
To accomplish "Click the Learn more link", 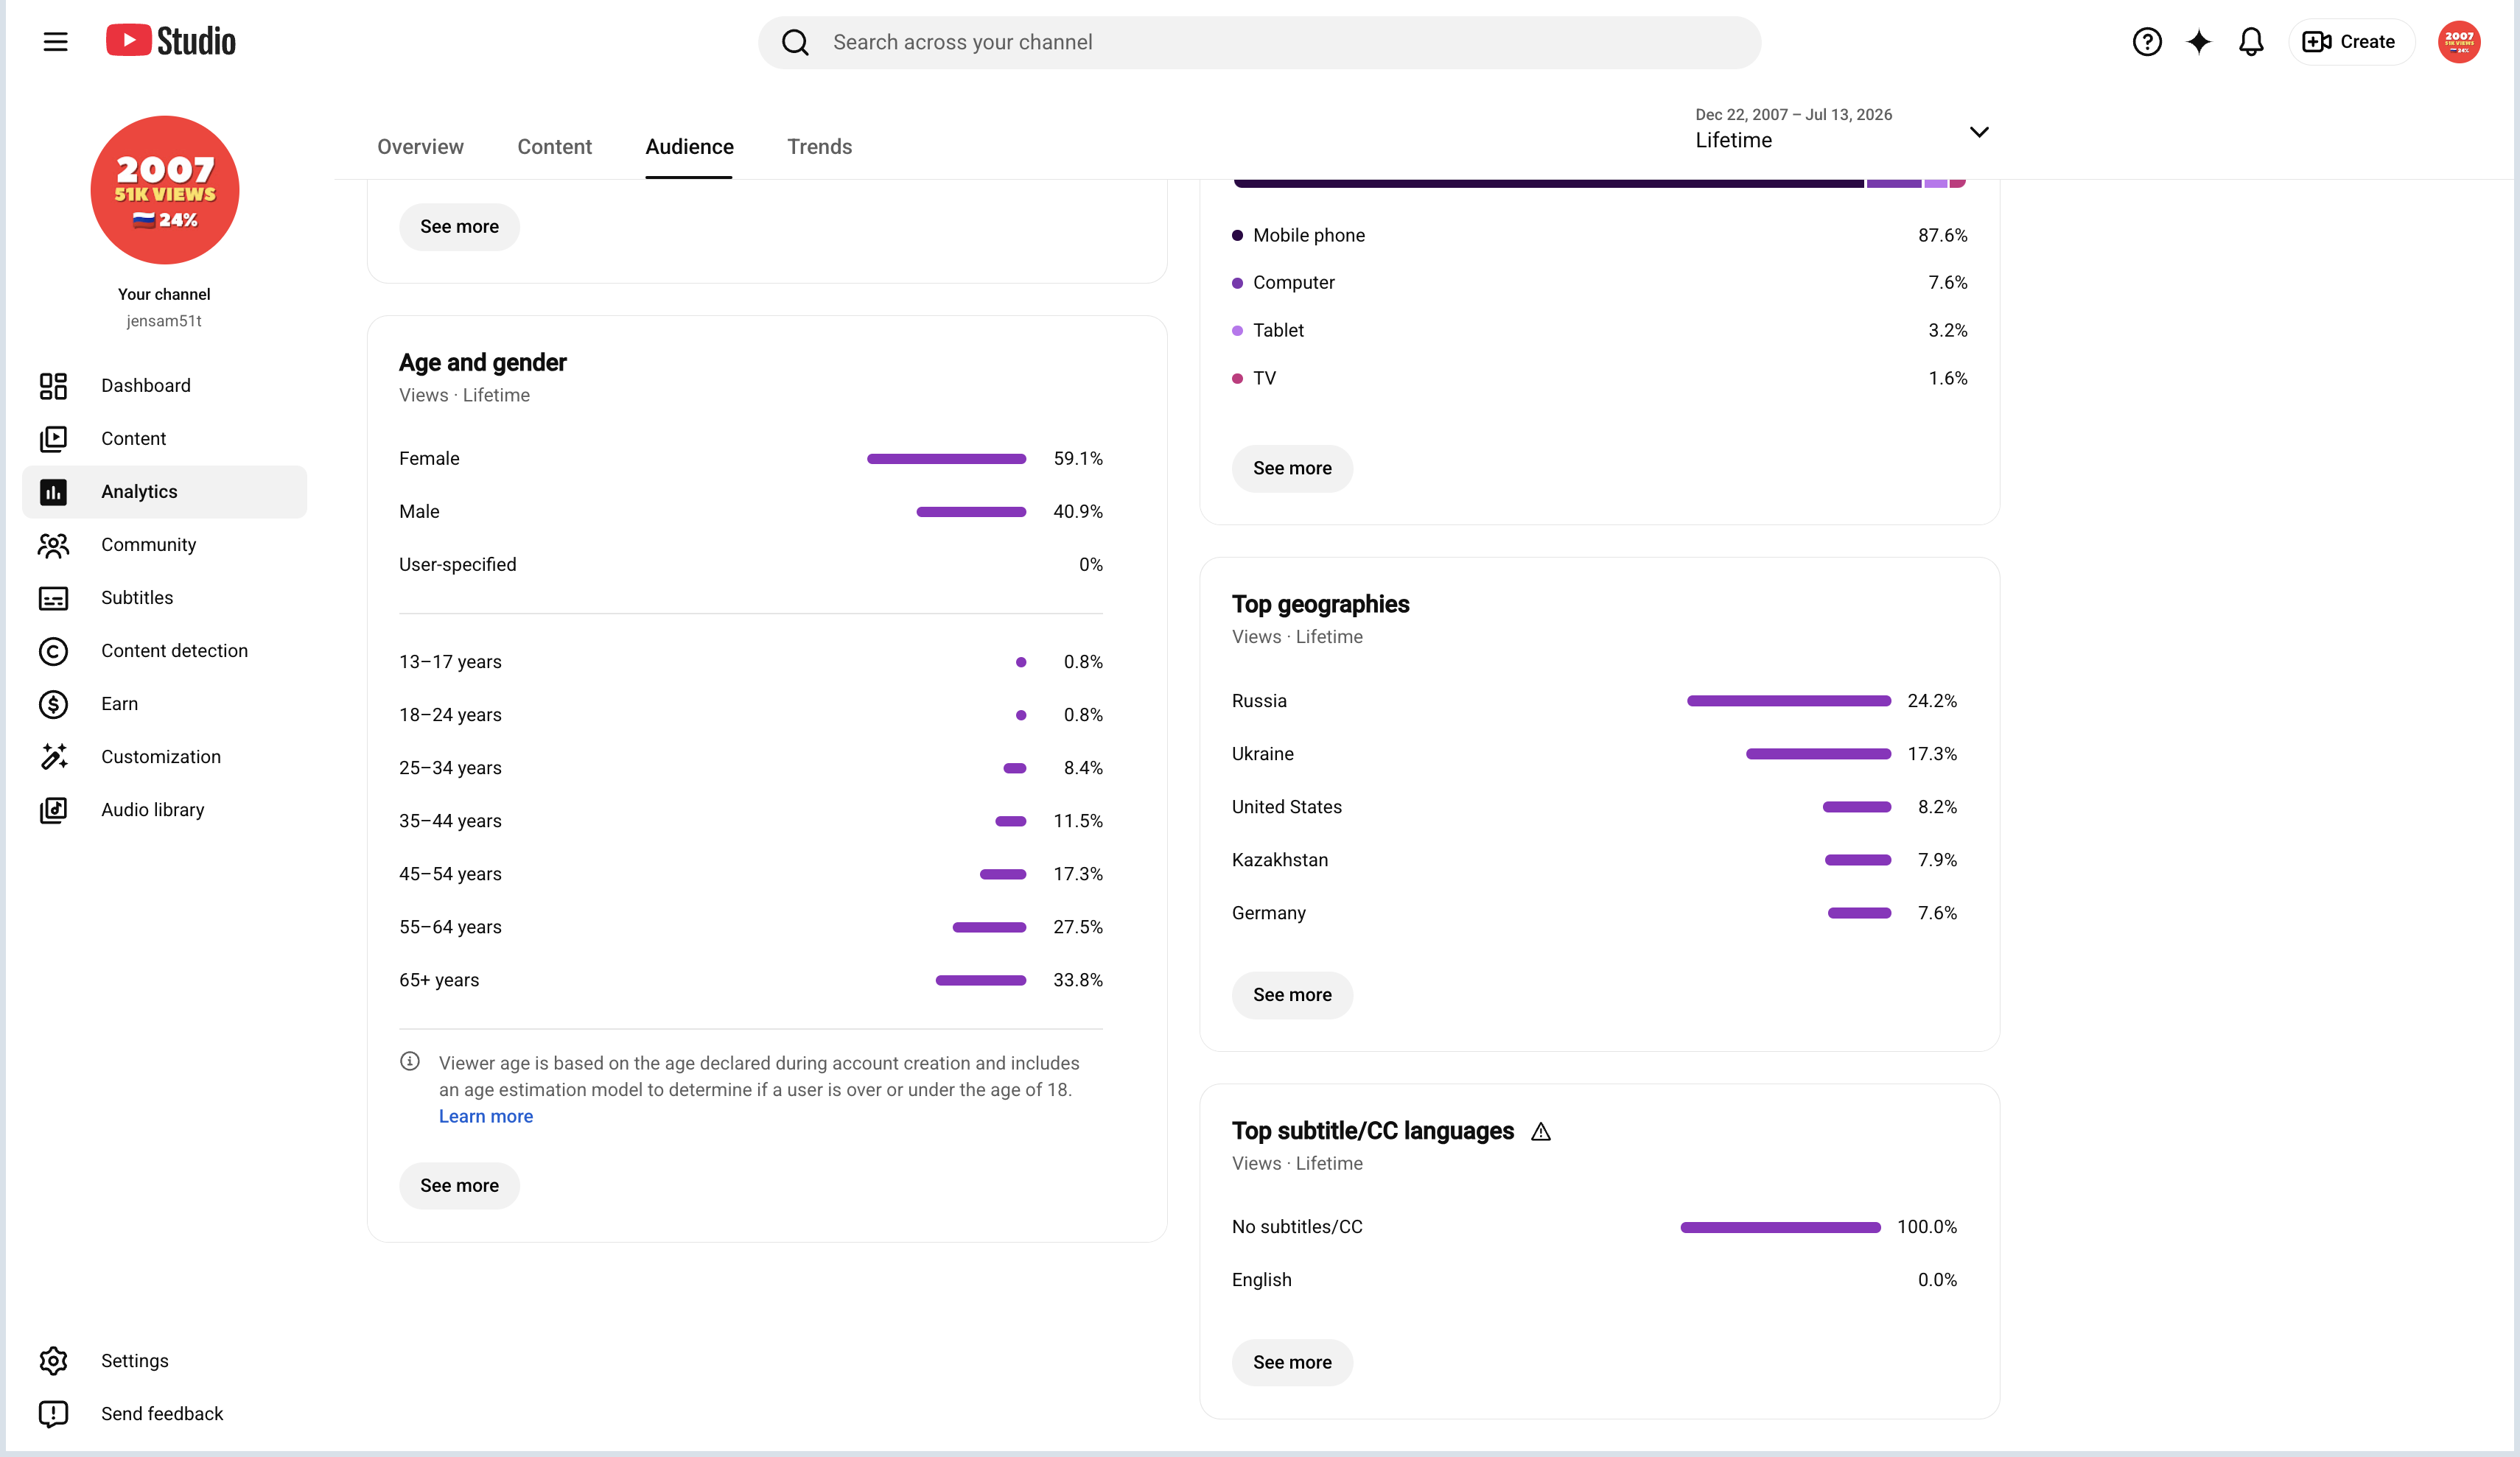I will 486,1117.
